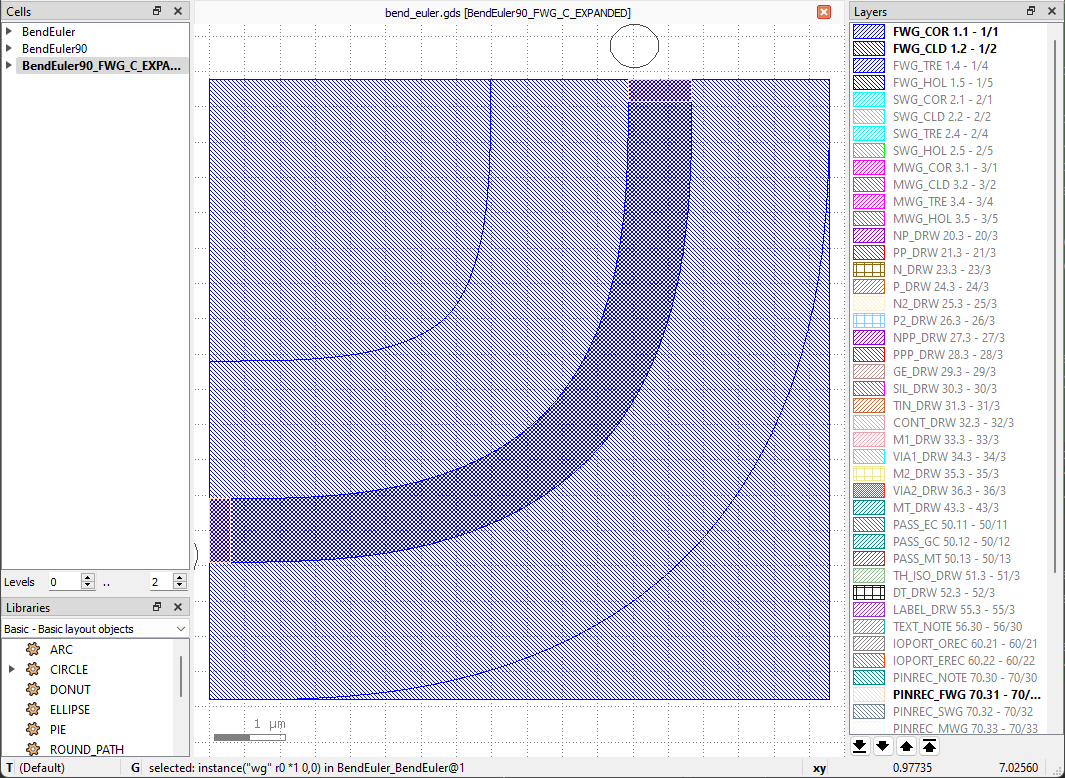Increase the minimum hierarchy level

point(88,578)
